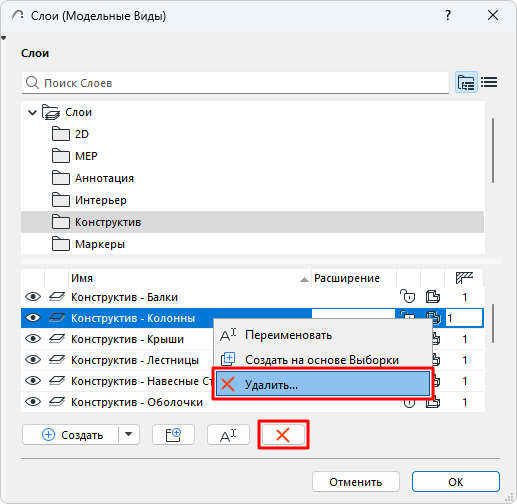Image resolution: width=517 pixels, height=504 pixels.
Task: Select the Конструктив - Балки layer name
Action: point(124,297)
